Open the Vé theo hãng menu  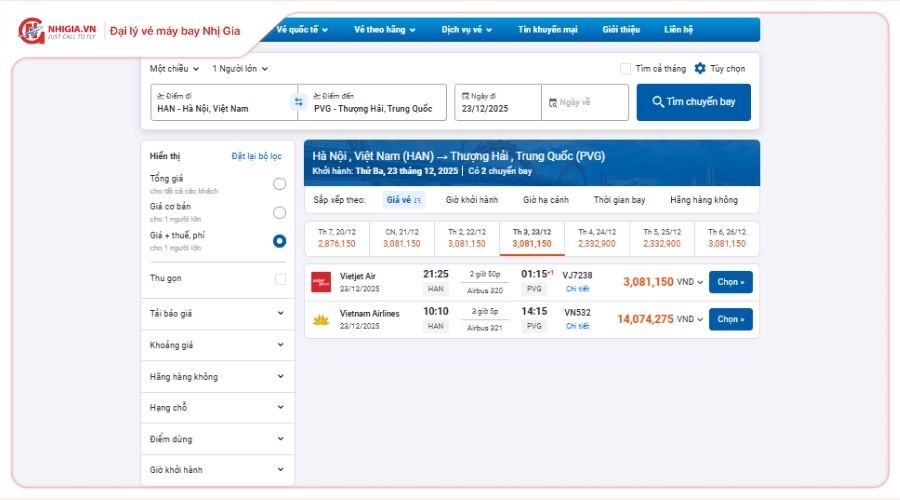coord(385,29)
